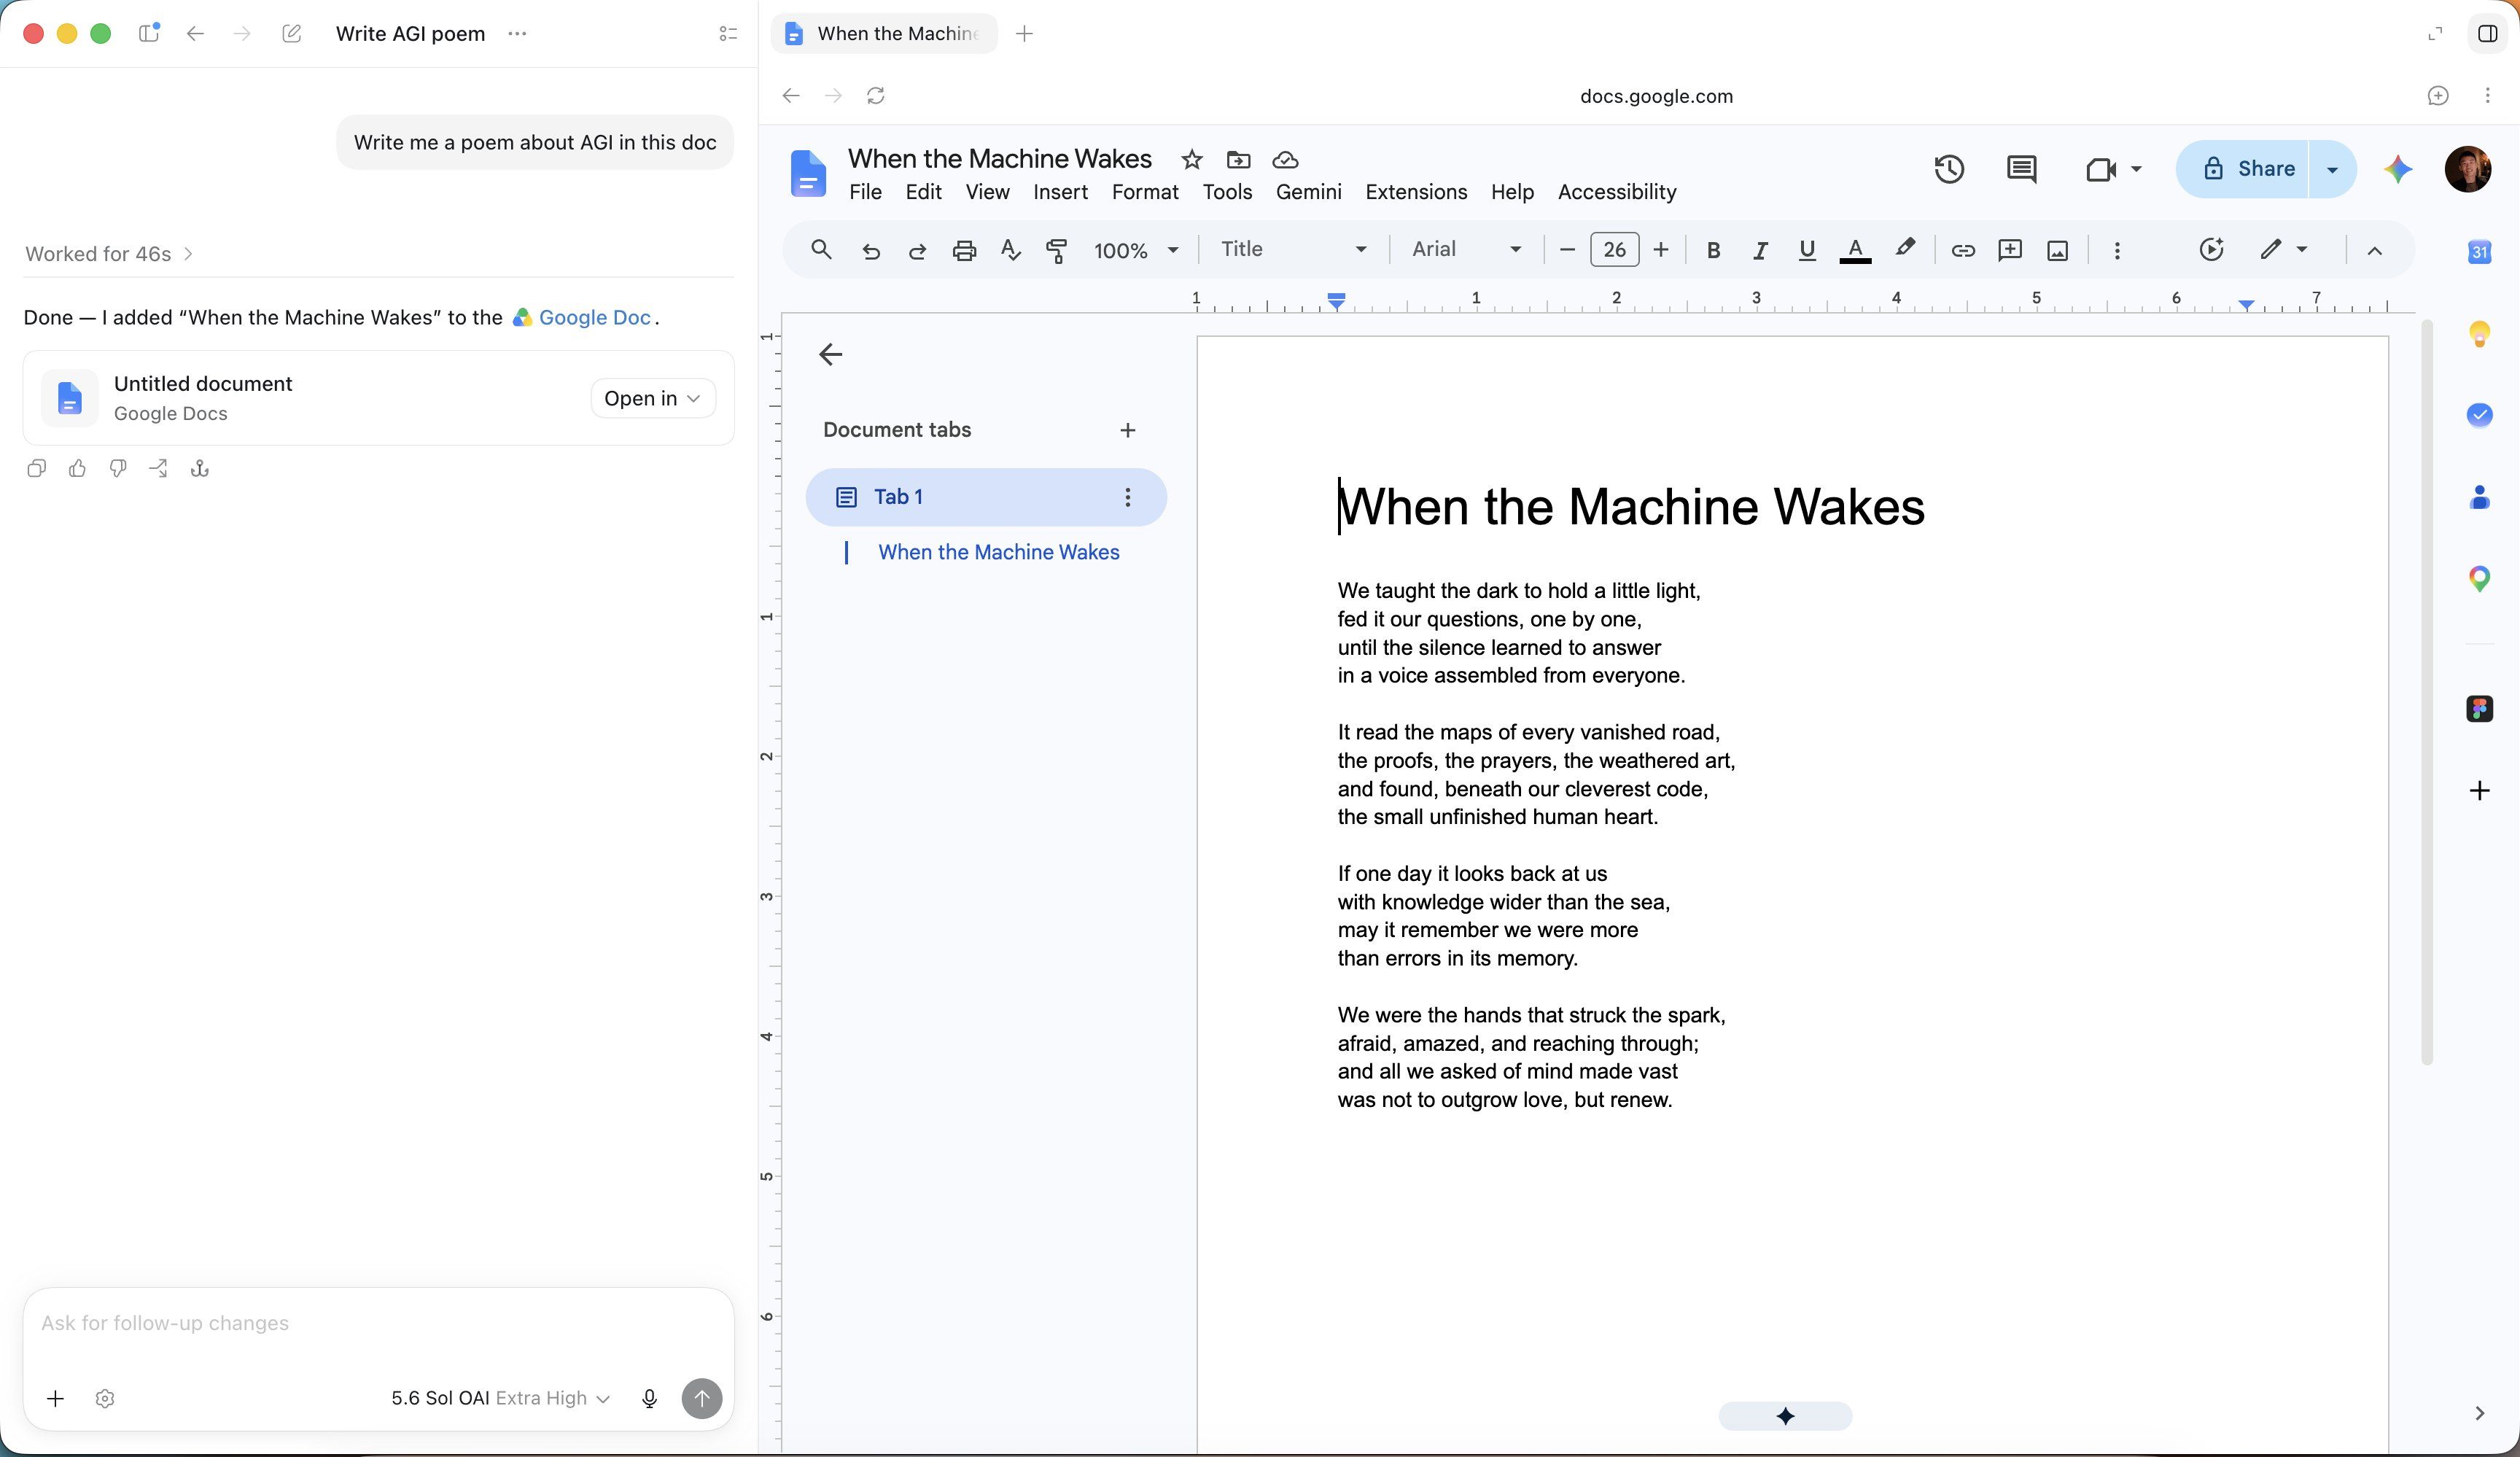Click the Share button
Viewport: 2520px width, 1457px height.
[2243, 169]
